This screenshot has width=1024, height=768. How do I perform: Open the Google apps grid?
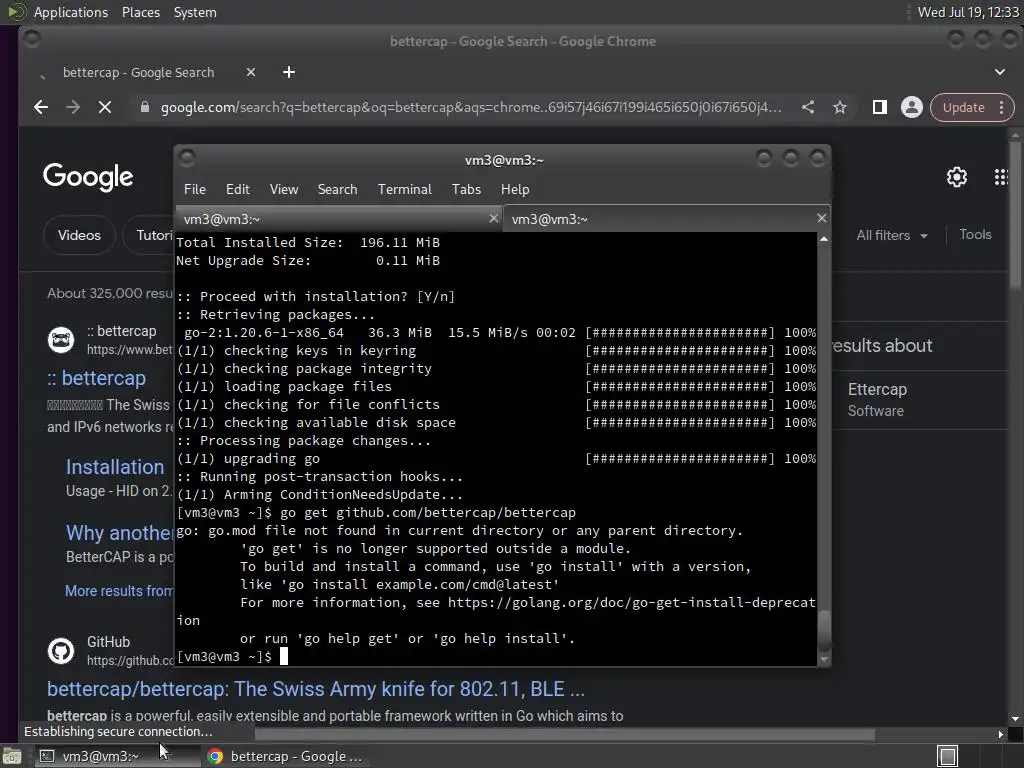coord(1001,177)
